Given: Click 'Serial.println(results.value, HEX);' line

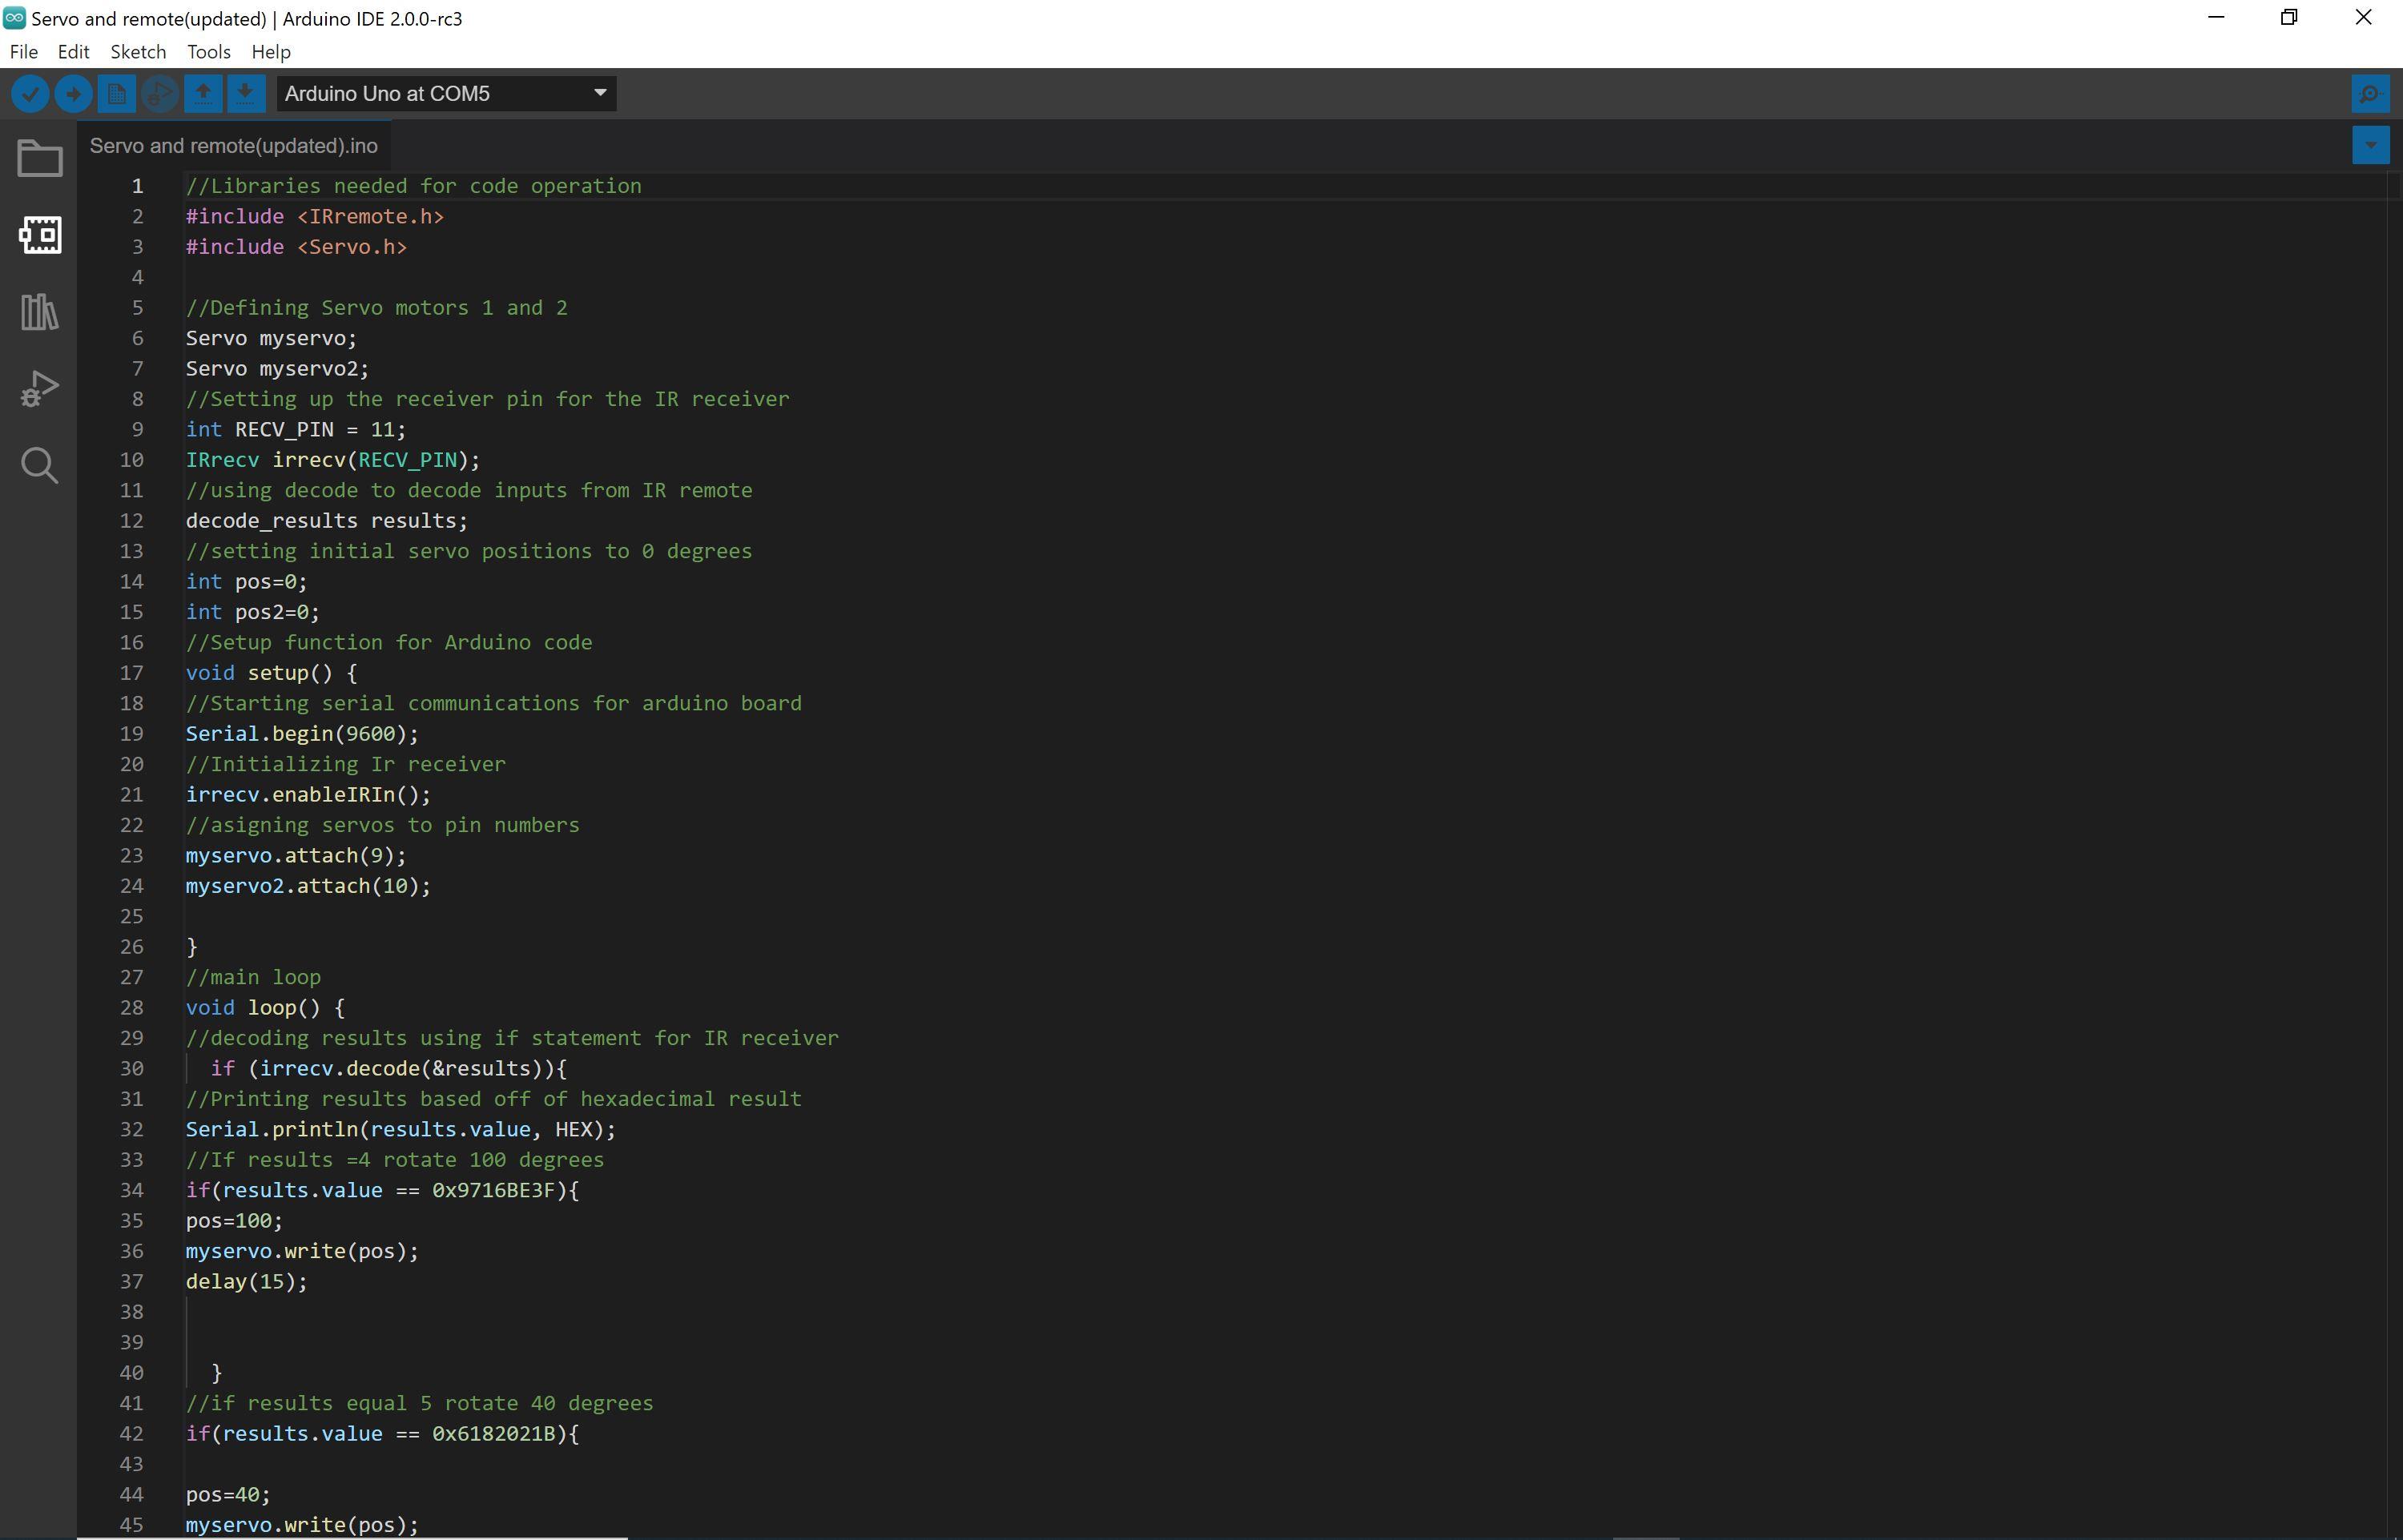Looking at the screenshot, I should click(x=401, y=1130).
